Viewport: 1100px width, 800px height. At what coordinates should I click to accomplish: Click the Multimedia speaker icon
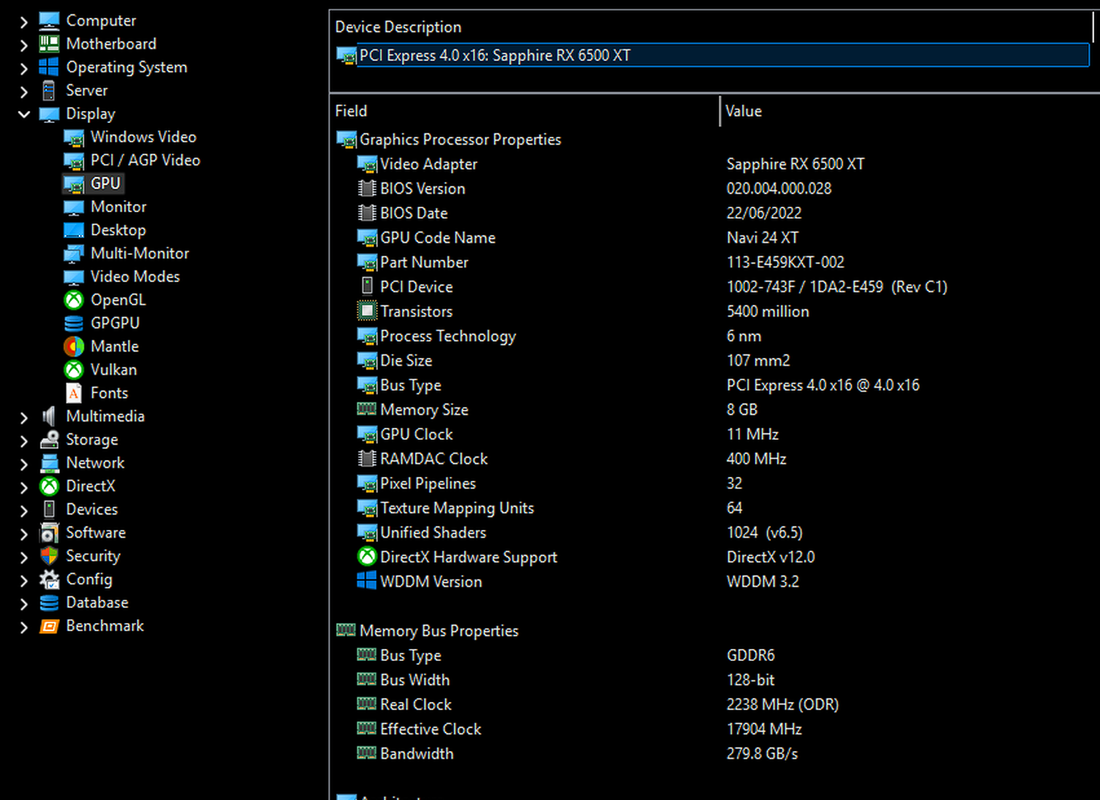(x=49, y=416)
